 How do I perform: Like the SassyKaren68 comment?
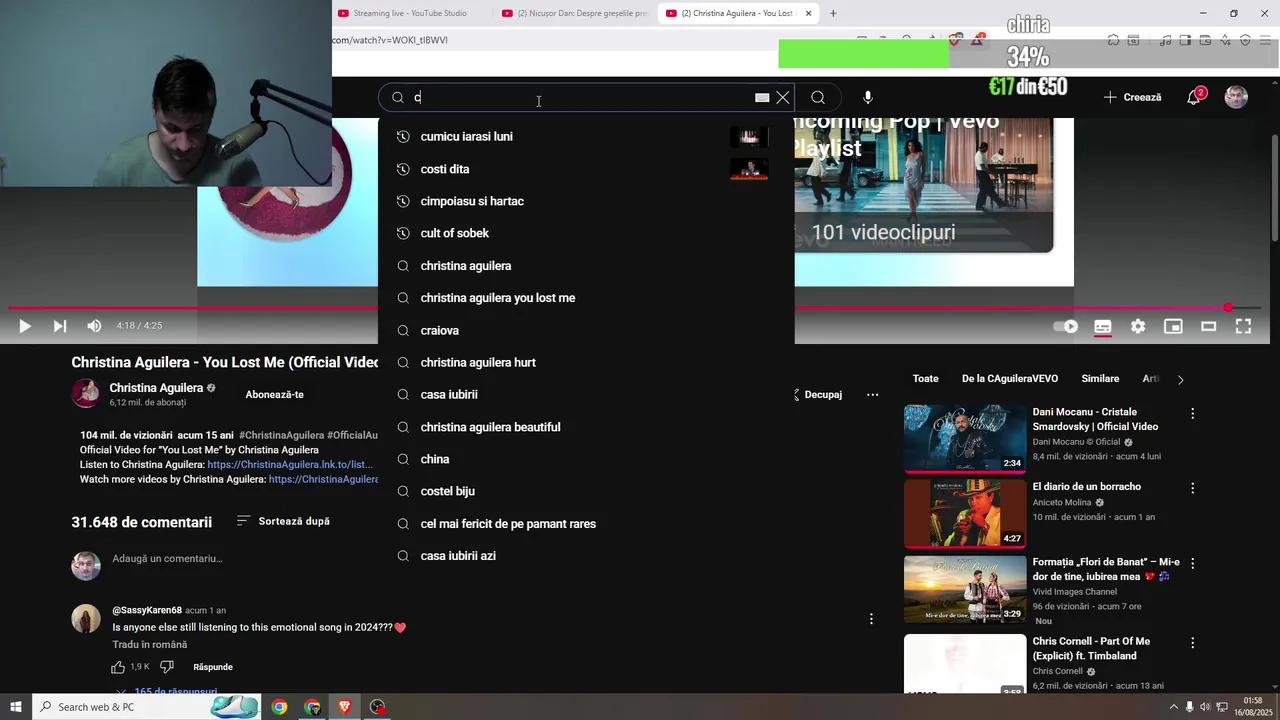(118, 667)
